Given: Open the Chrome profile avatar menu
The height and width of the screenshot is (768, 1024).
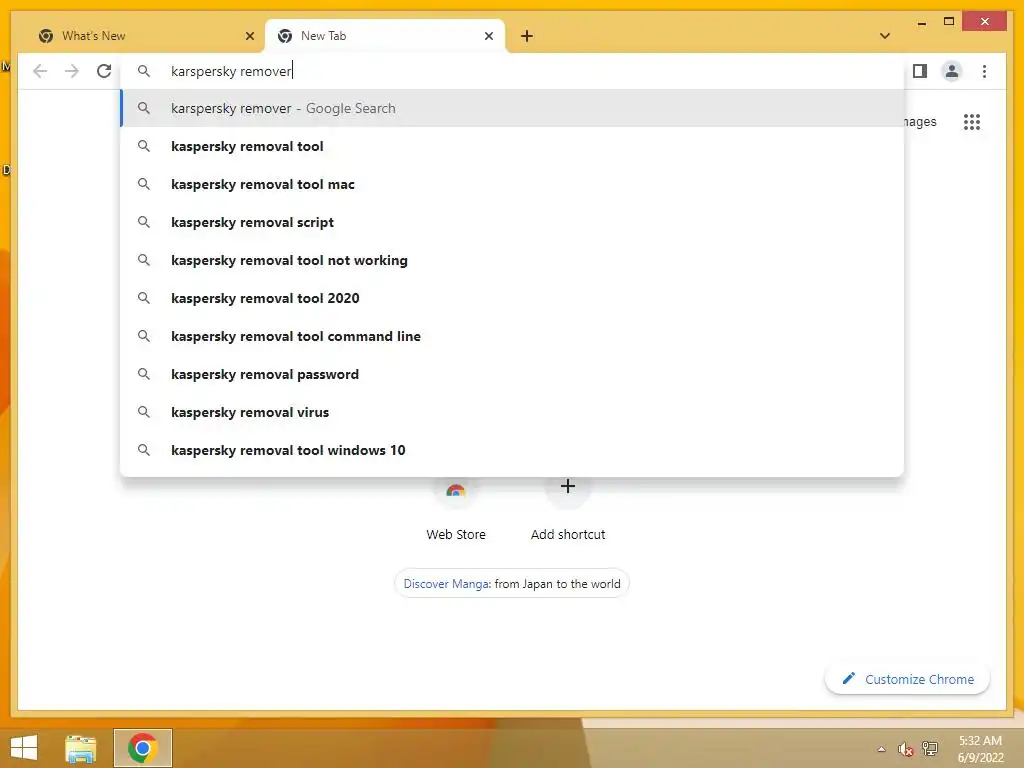Looking at the screenshot, I should [x=952, y=71].
